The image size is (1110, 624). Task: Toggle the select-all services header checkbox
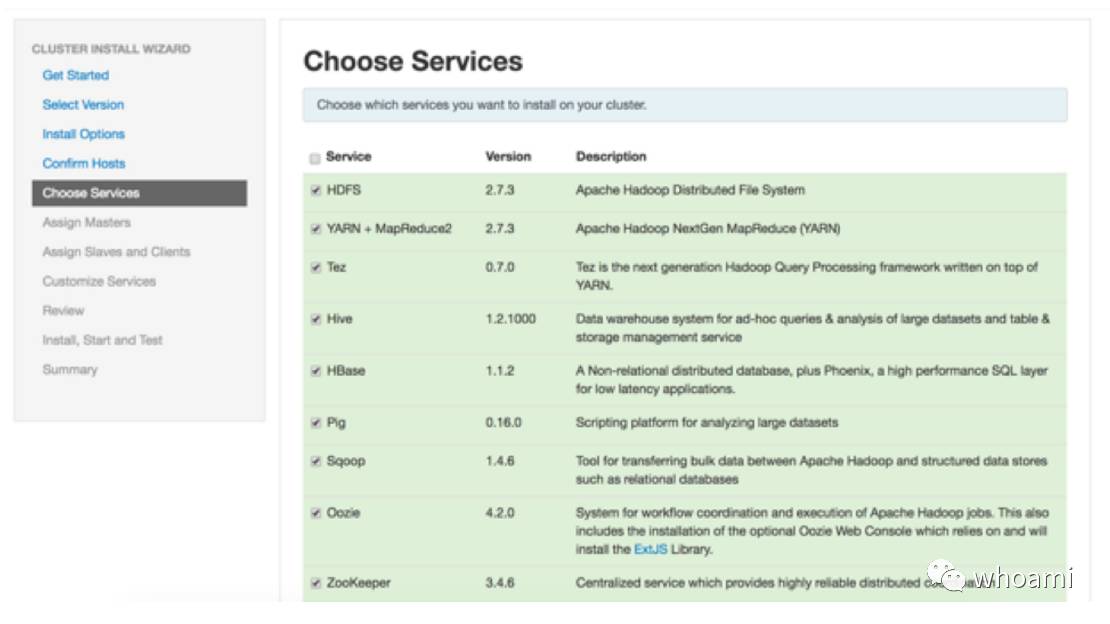click(316, 158)
